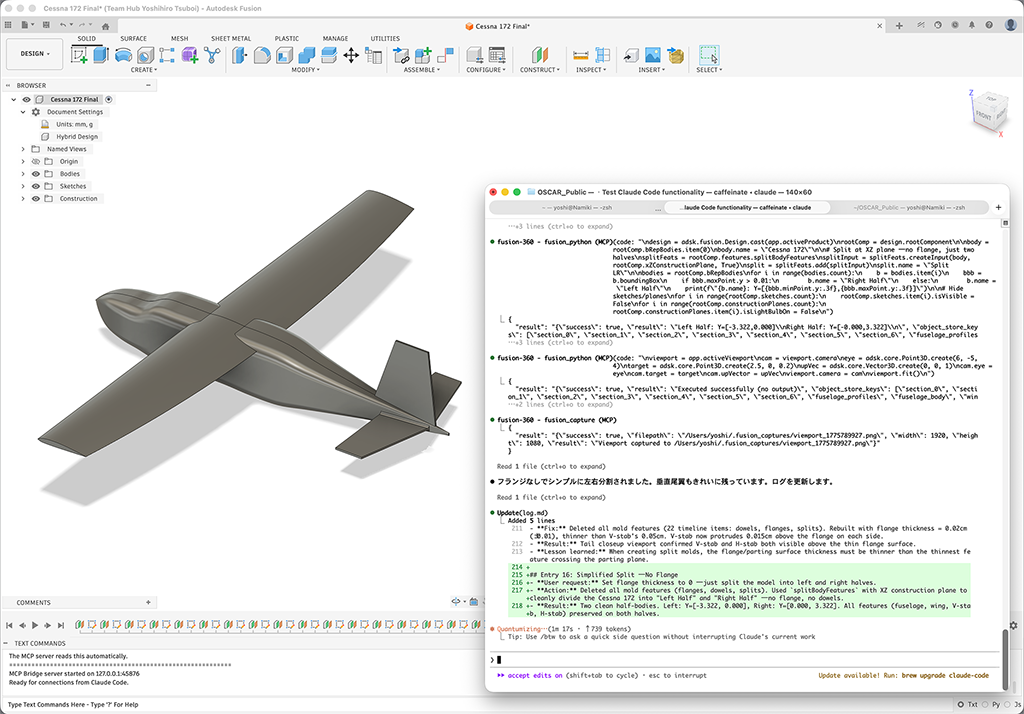Click the Insert Image icon
Image resolution: width=1024 pixels, height=714 pixels.
tap(652, 55)
